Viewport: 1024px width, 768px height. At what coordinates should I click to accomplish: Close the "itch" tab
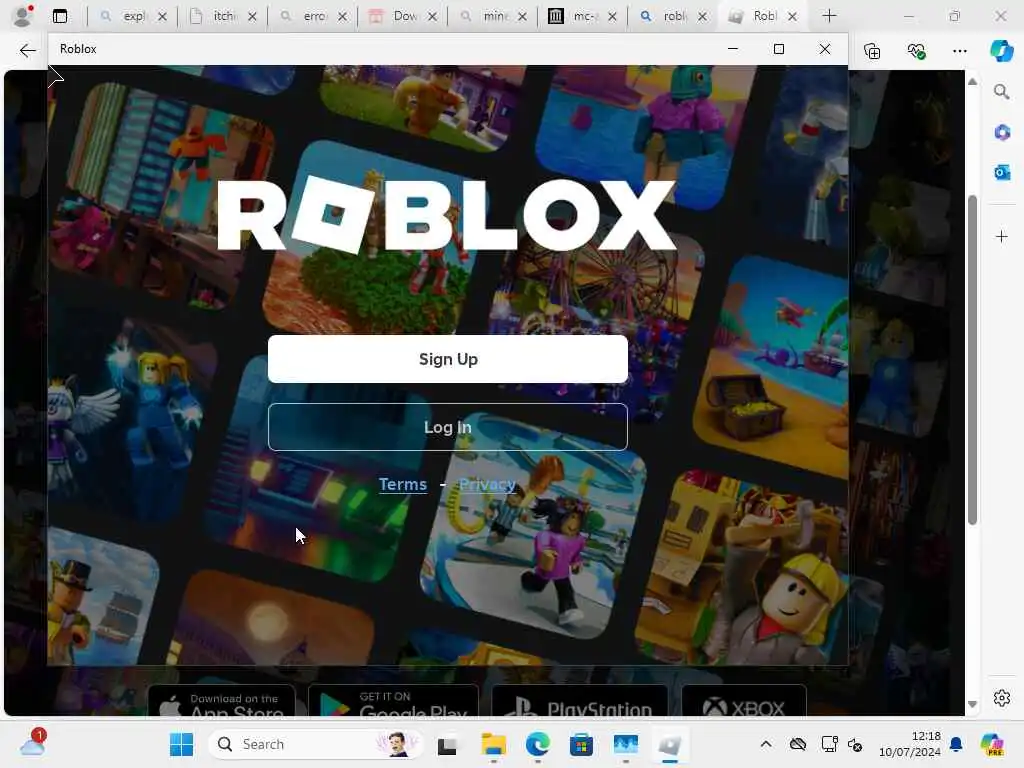(253, 16)
